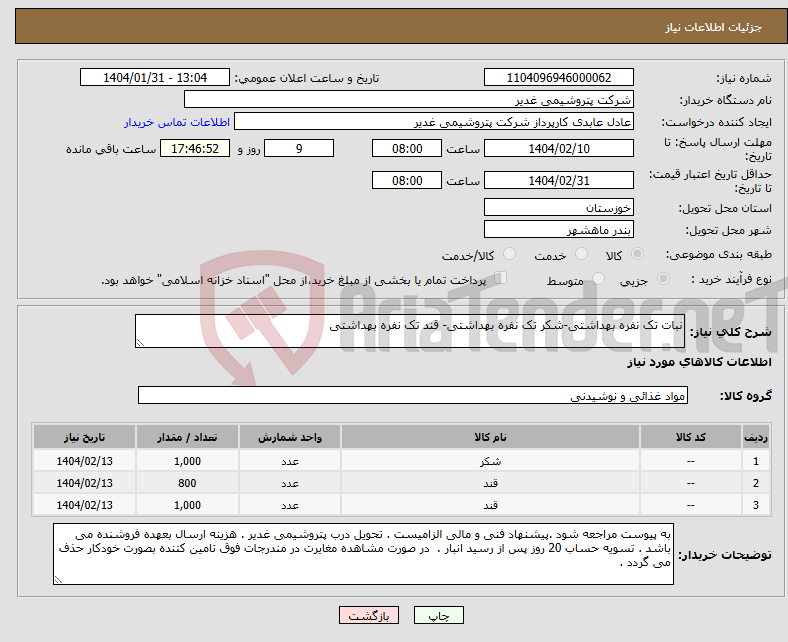
Task: Click the quantity 1,000 in row 1
Action: point(187,461)
